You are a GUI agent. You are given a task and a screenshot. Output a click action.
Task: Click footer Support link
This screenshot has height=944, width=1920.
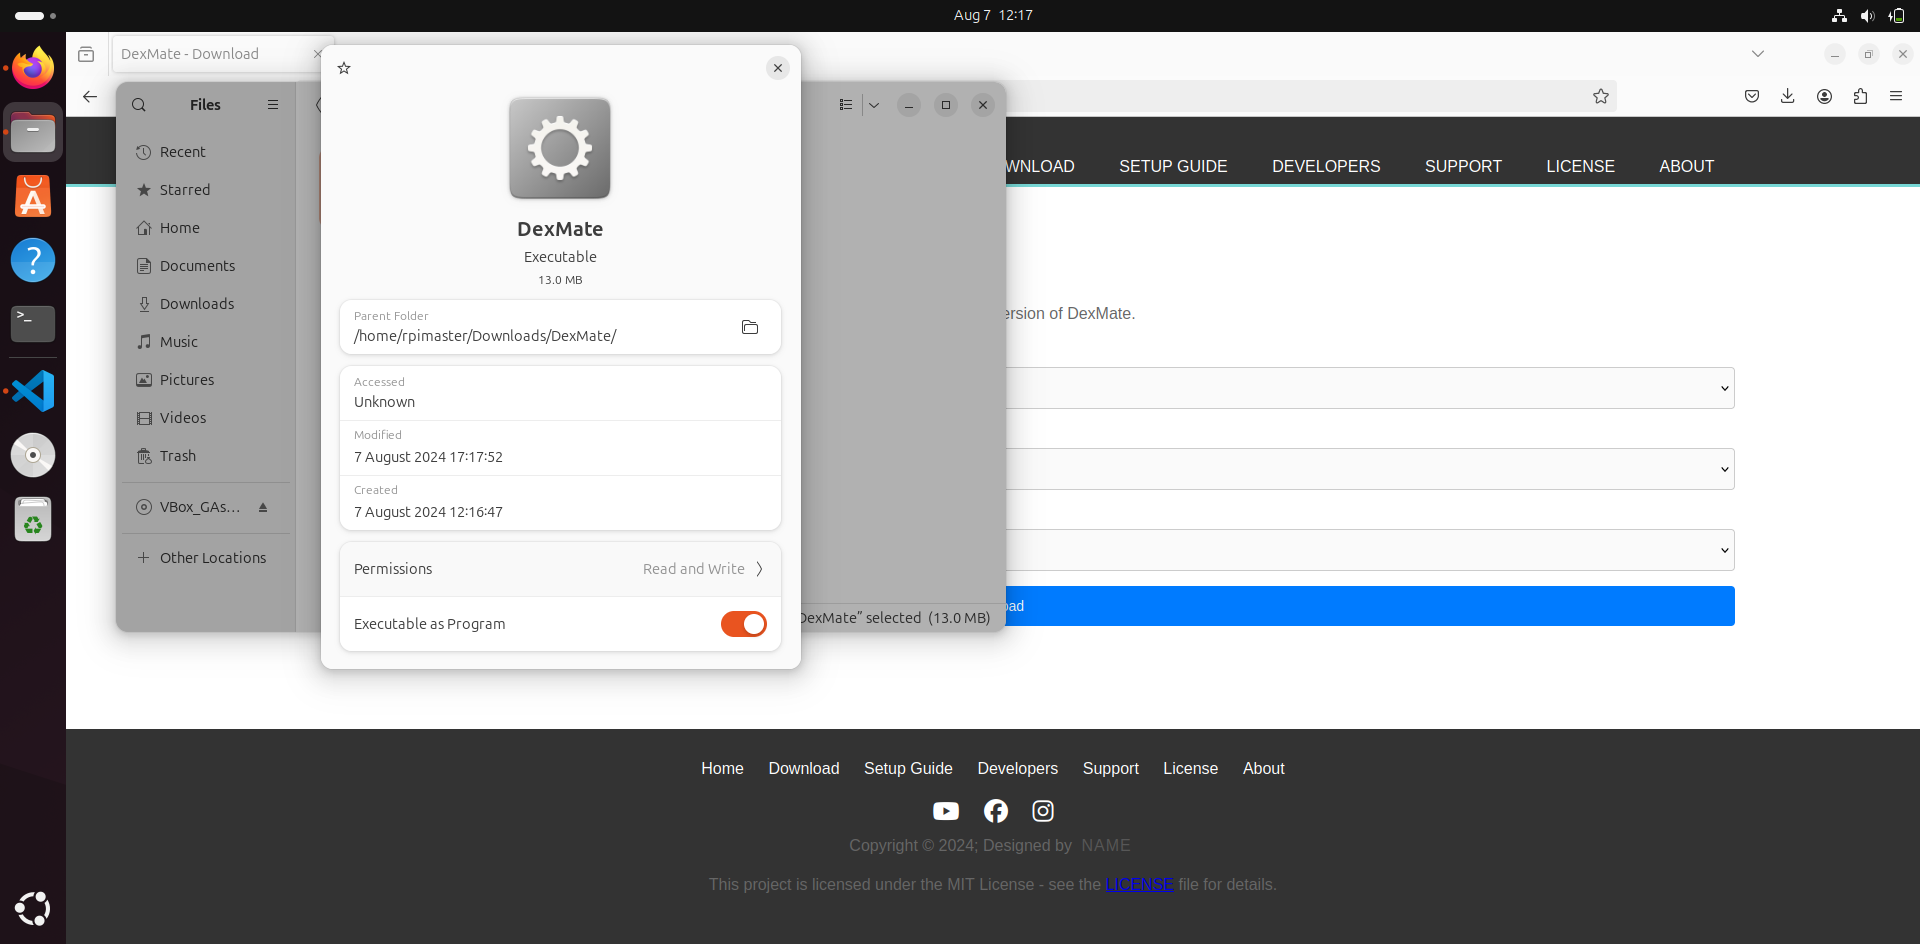tap(1110, 768)
